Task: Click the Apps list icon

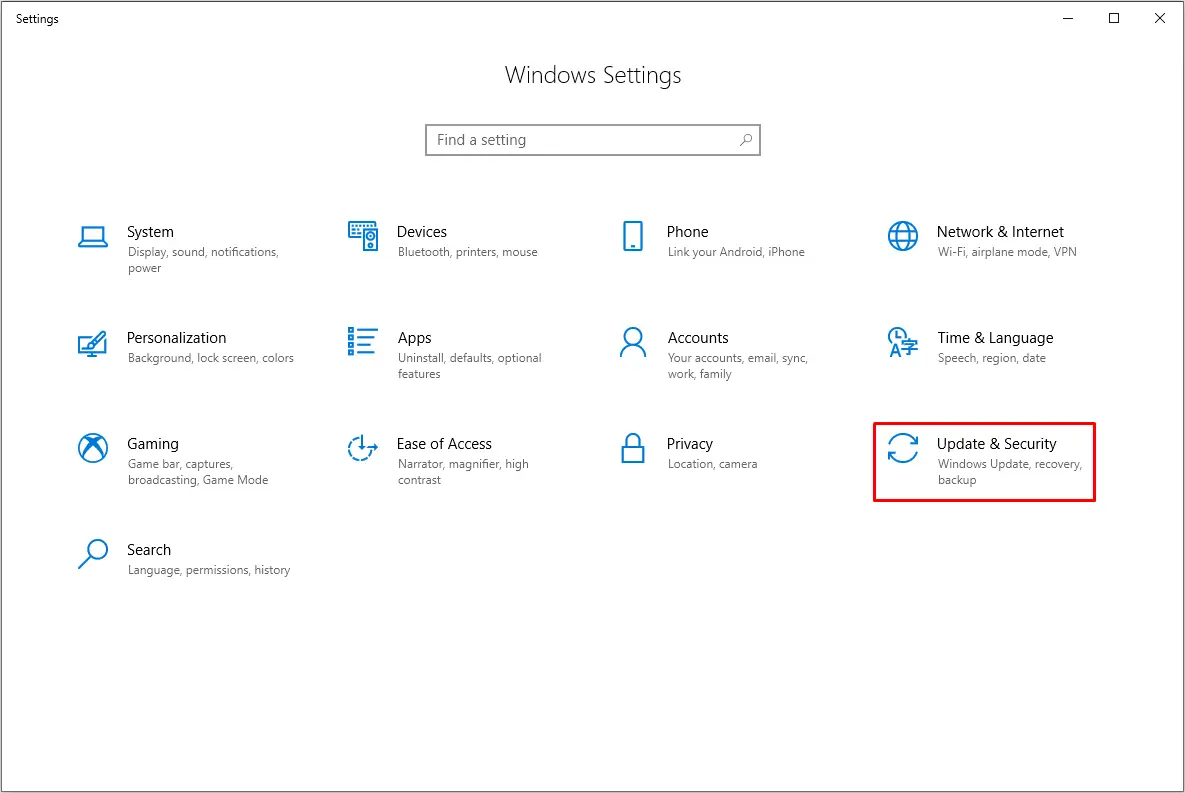Action: pos(363,342)
